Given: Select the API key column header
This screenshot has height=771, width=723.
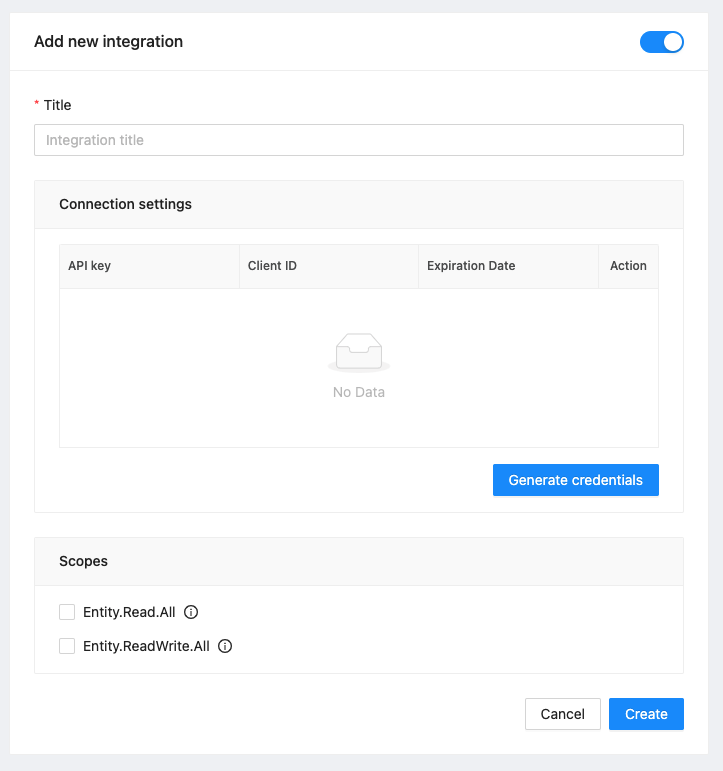Looking at the screenshot, I should 150,266.
